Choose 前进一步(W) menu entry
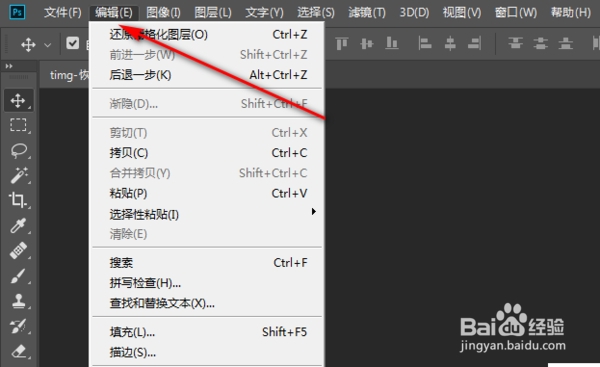600x367 pixels. 207,55
